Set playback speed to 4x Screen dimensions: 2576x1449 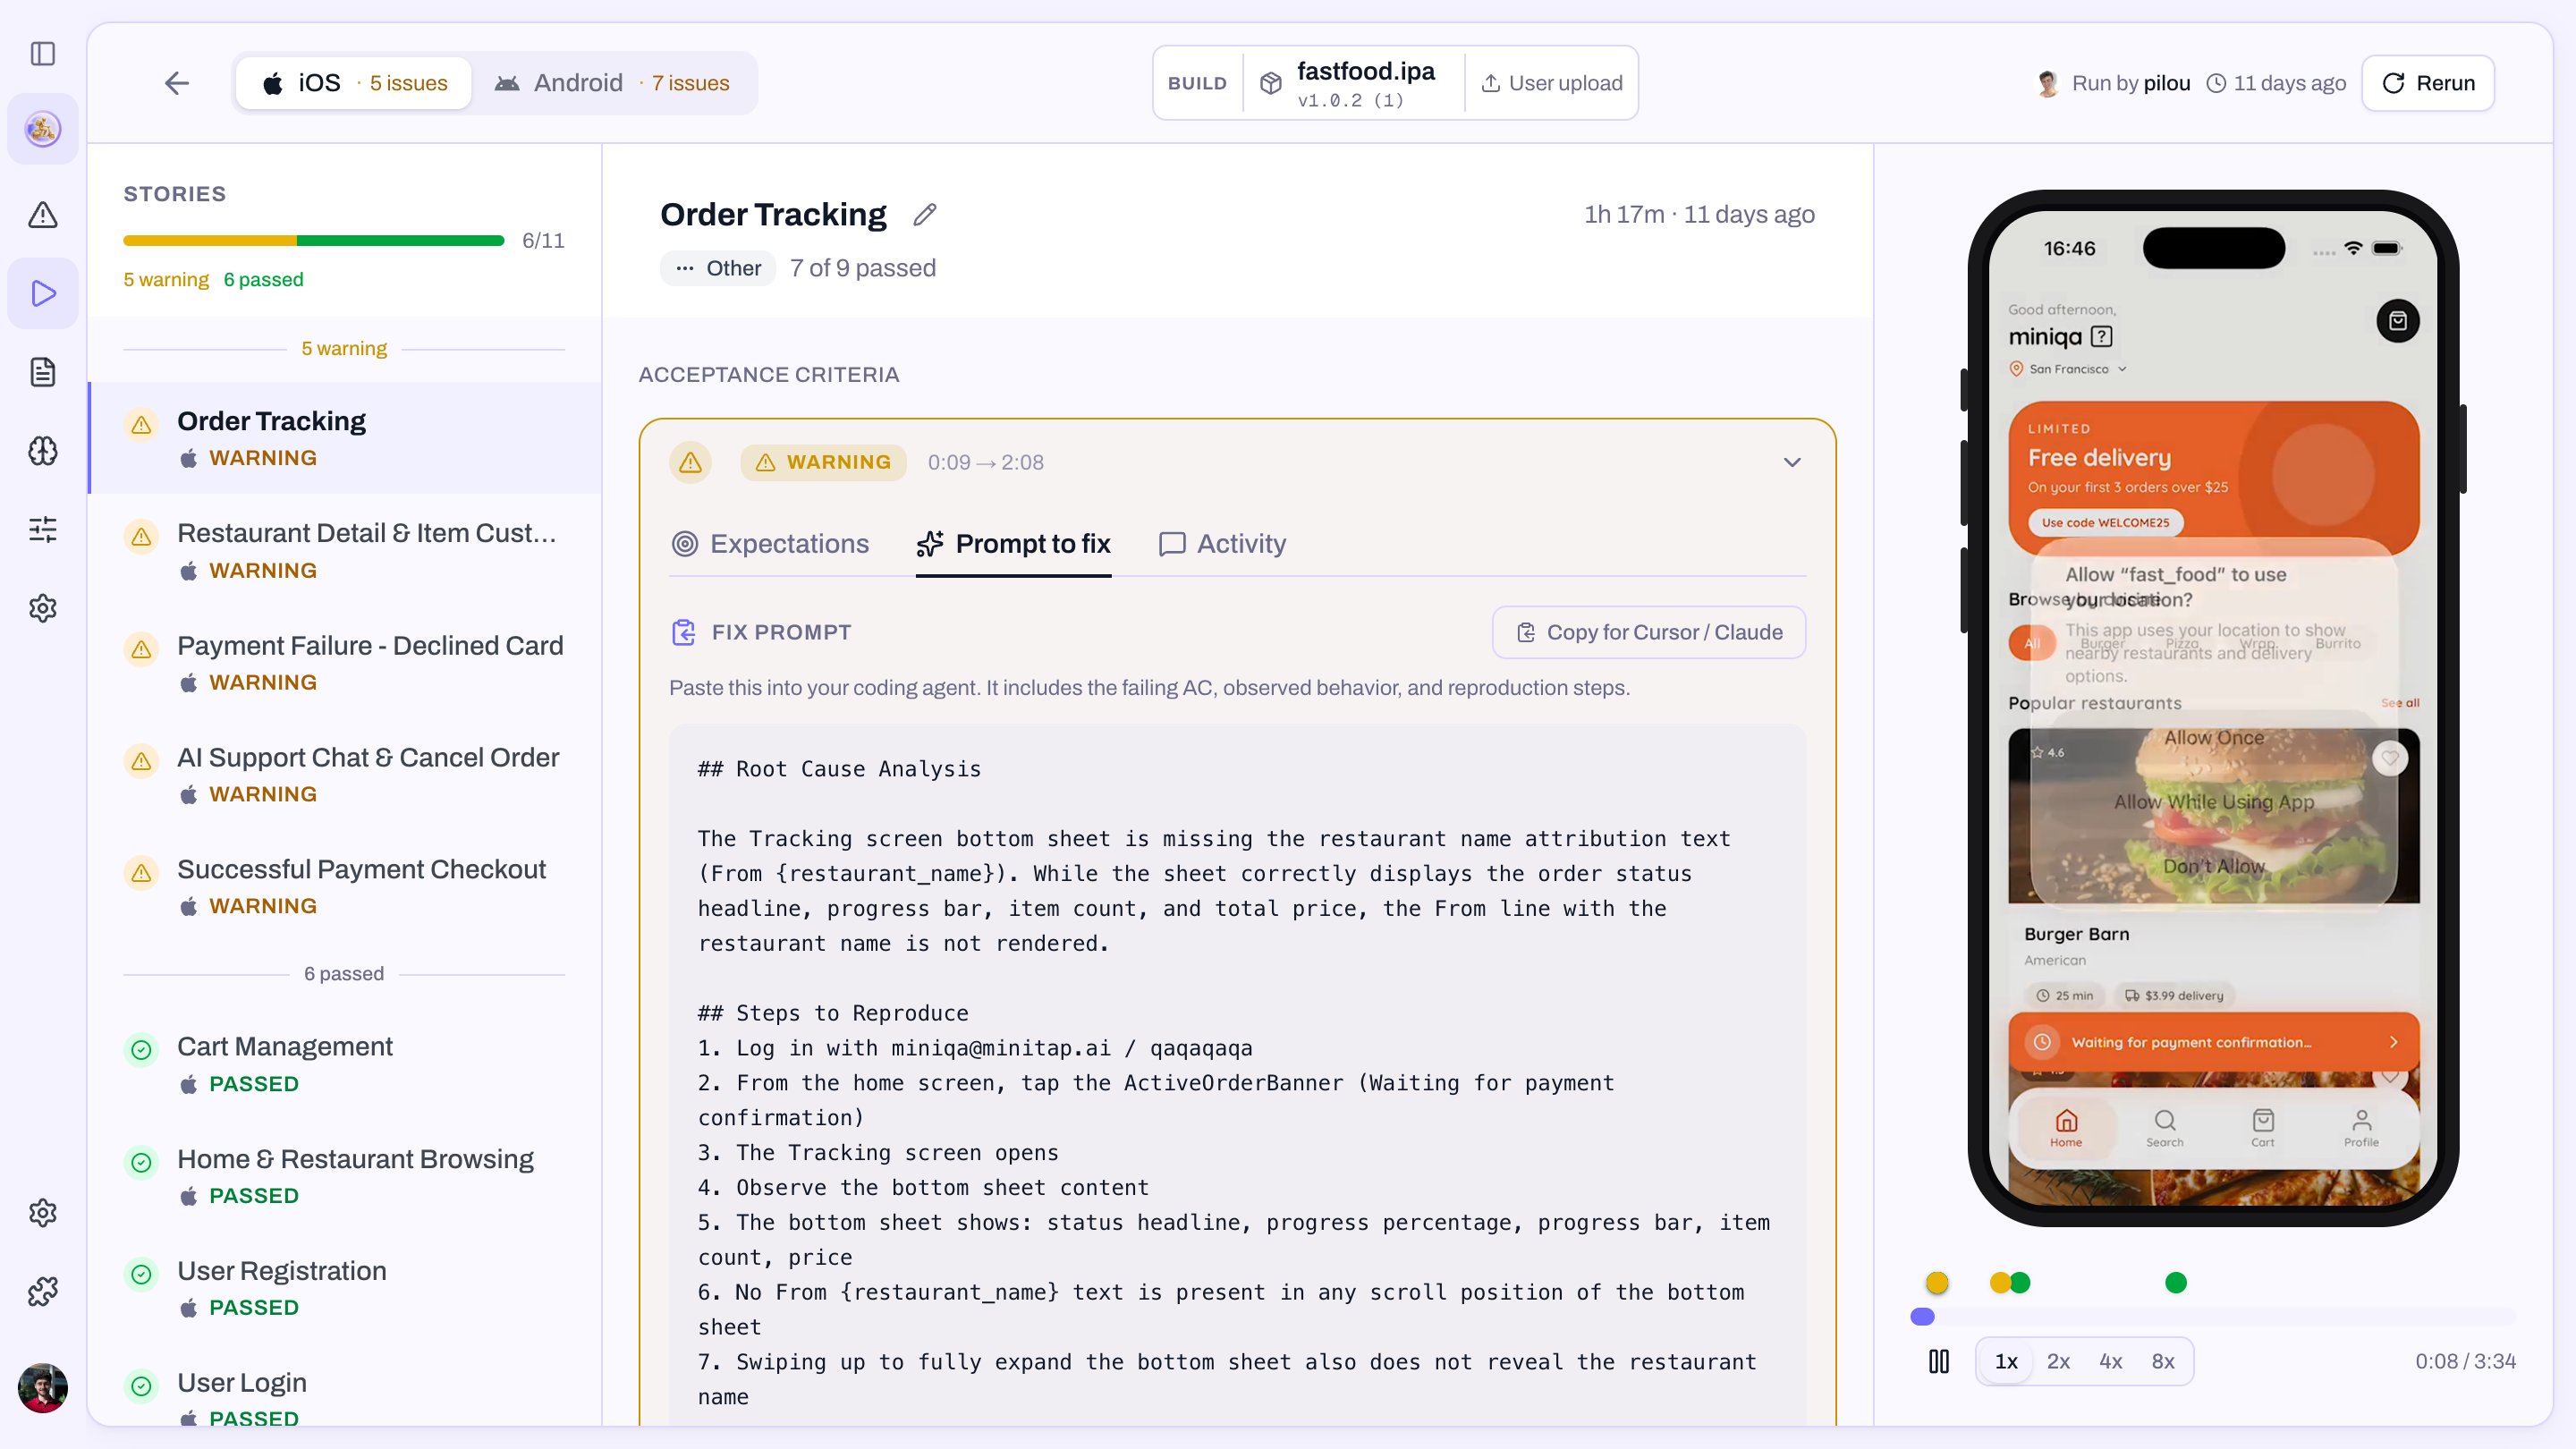(2110, 1361)
